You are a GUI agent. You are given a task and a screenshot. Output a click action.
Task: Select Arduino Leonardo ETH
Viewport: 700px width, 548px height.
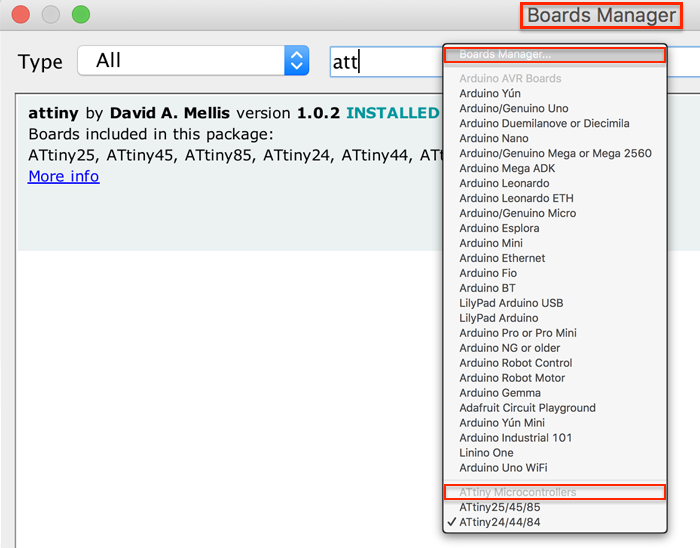pos(555,198)
